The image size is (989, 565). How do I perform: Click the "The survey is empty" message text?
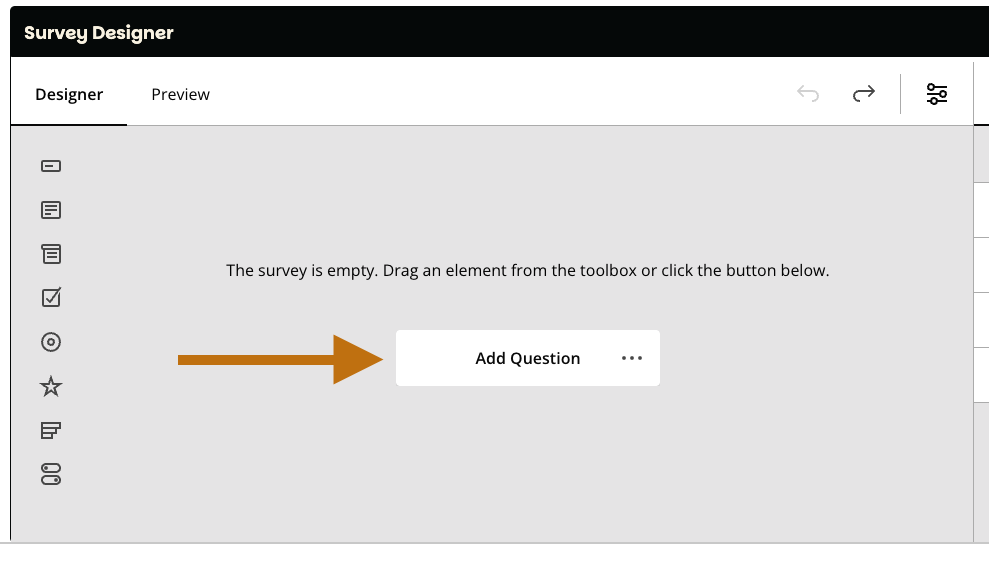click(x=528, y=270)
